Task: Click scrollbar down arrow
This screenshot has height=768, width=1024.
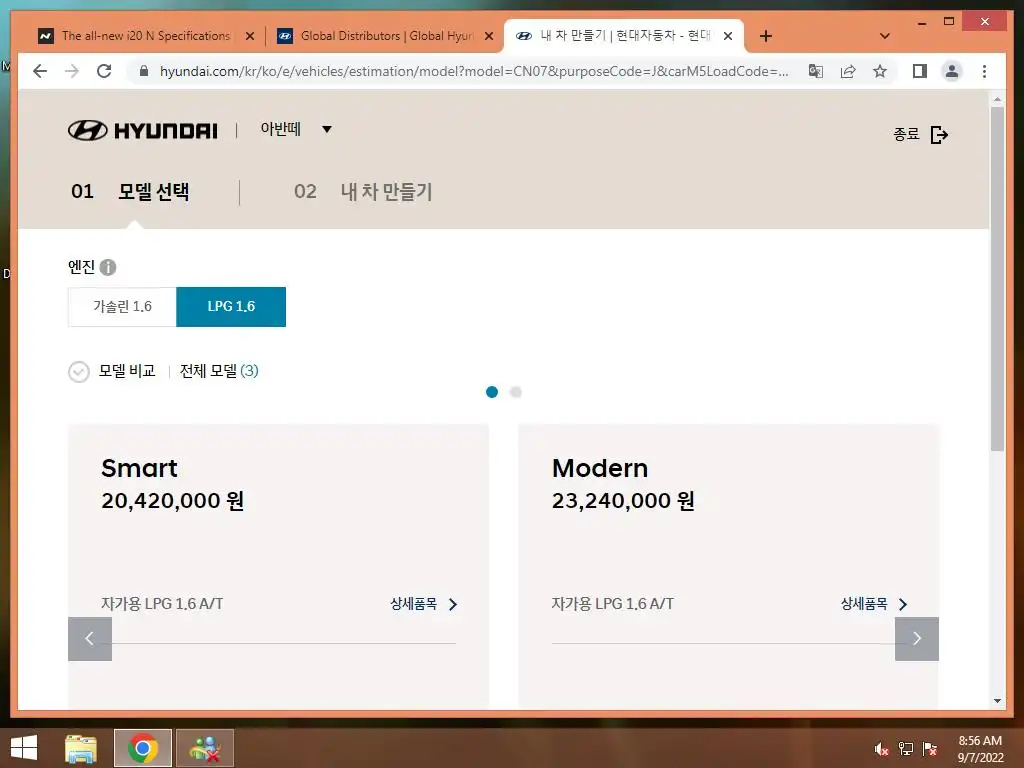Action: coord(997,701)
